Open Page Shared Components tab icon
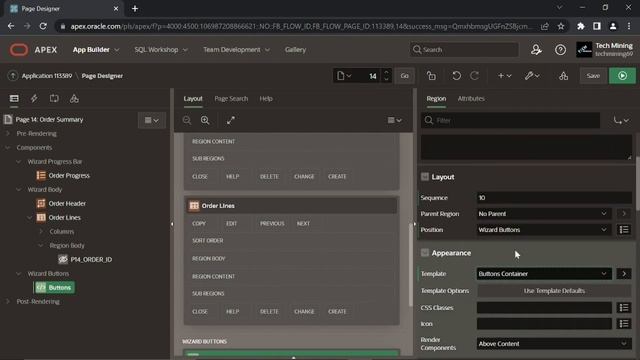Viewport: 640px width, 360px height. click(74, 98)
